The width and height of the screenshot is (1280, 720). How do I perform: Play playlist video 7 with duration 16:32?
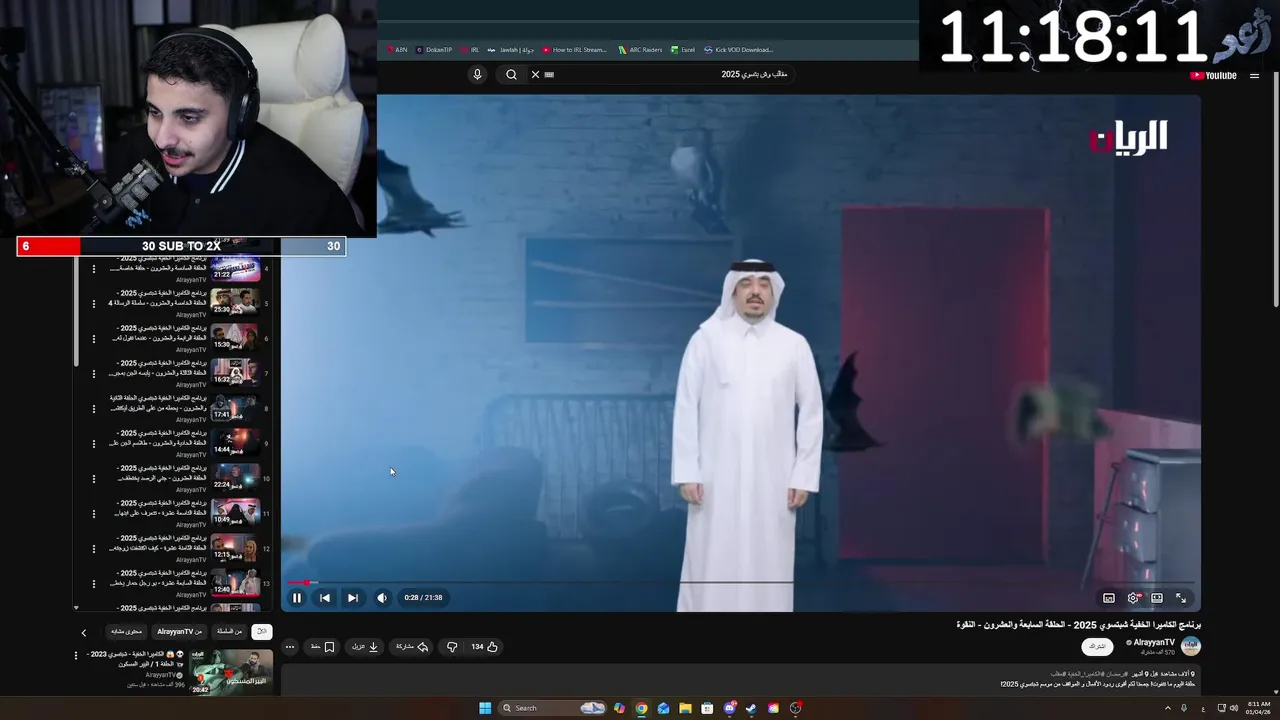[235, 372]
